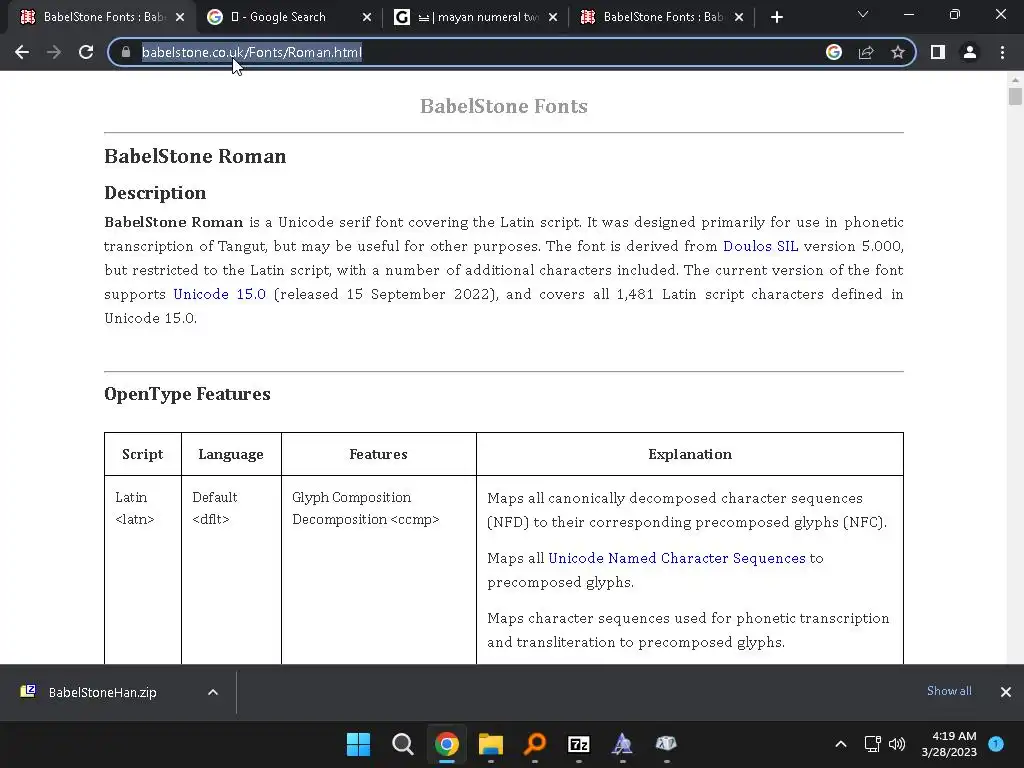
Task: Click the Explanation table header
Action: tap(690, 454)
